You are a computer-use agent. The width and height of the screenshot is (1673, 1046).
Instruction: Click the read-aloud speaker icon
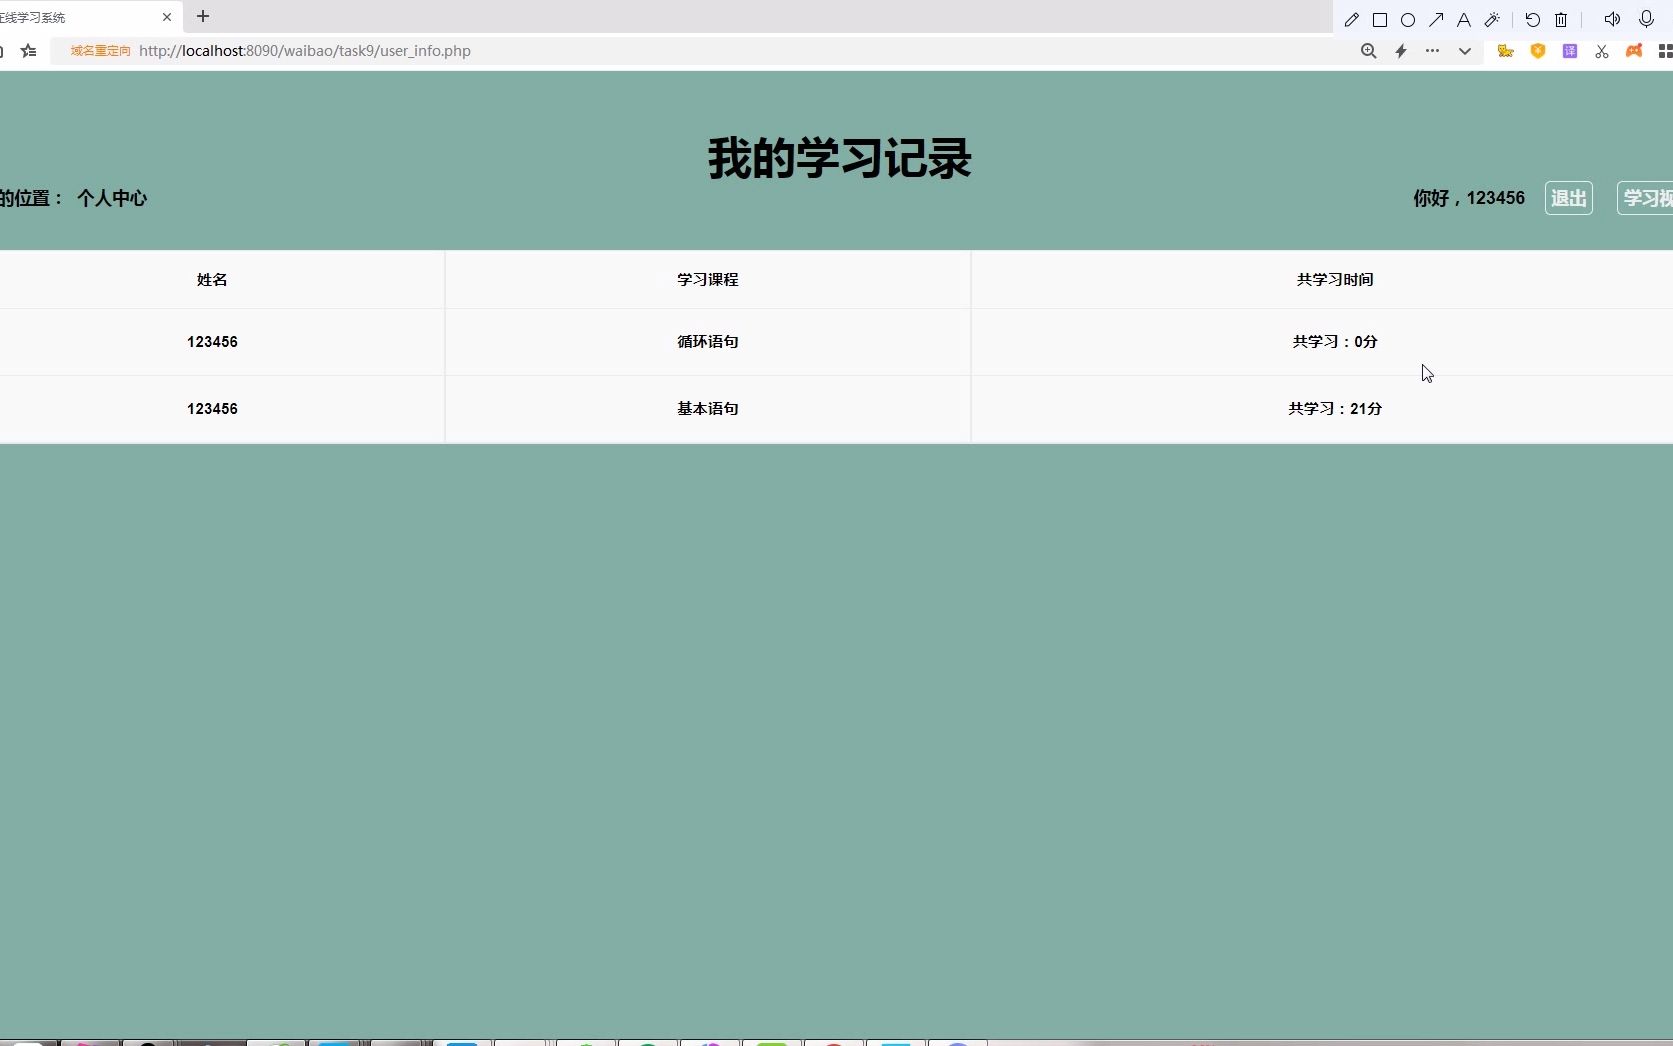click(x=1612, y=19)
